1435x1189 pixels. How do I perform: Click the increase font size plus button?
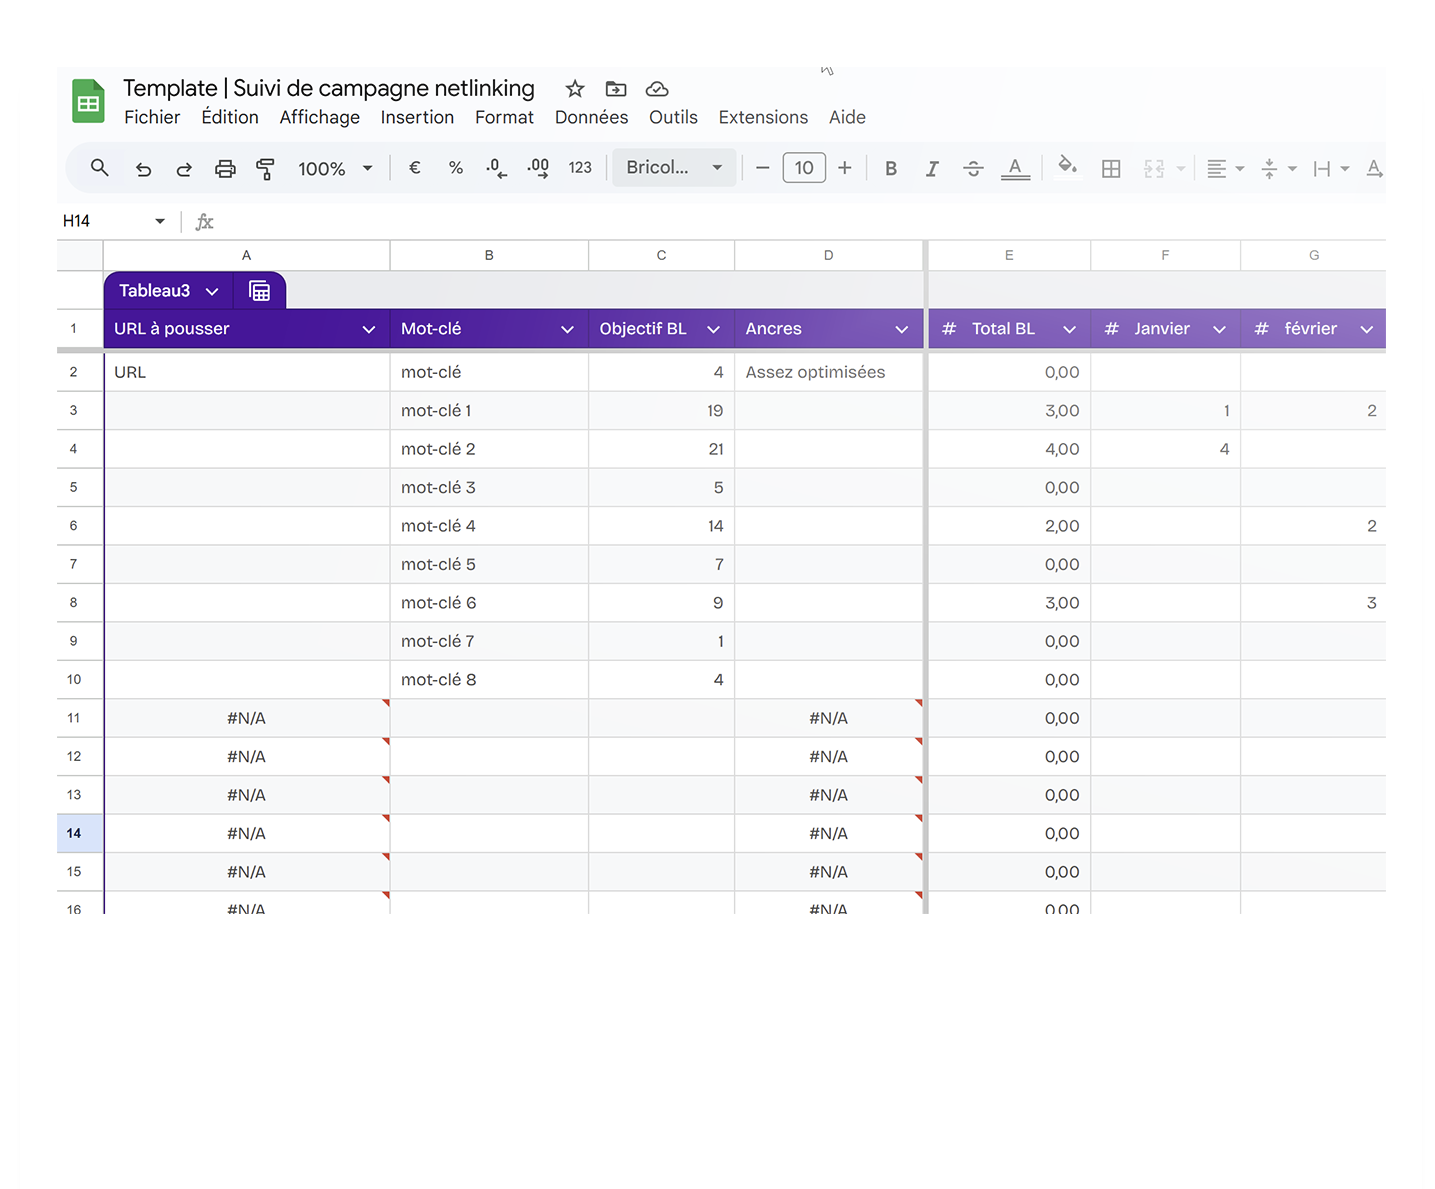point(844,168)
